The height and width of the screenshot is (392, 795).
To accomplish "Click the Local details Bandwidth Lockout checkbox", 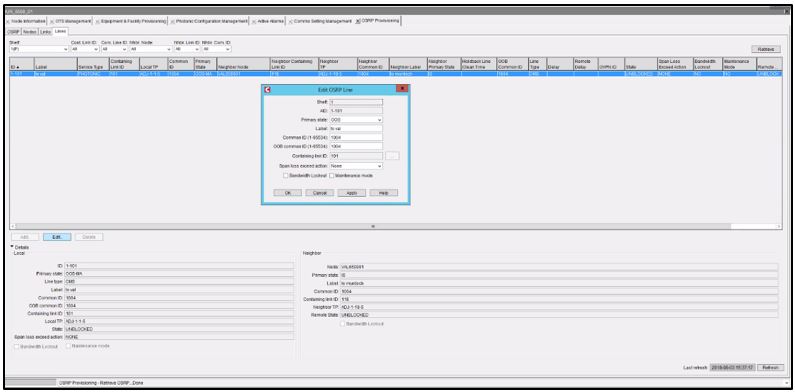I will pyautogui.click(x=17, y=346).
